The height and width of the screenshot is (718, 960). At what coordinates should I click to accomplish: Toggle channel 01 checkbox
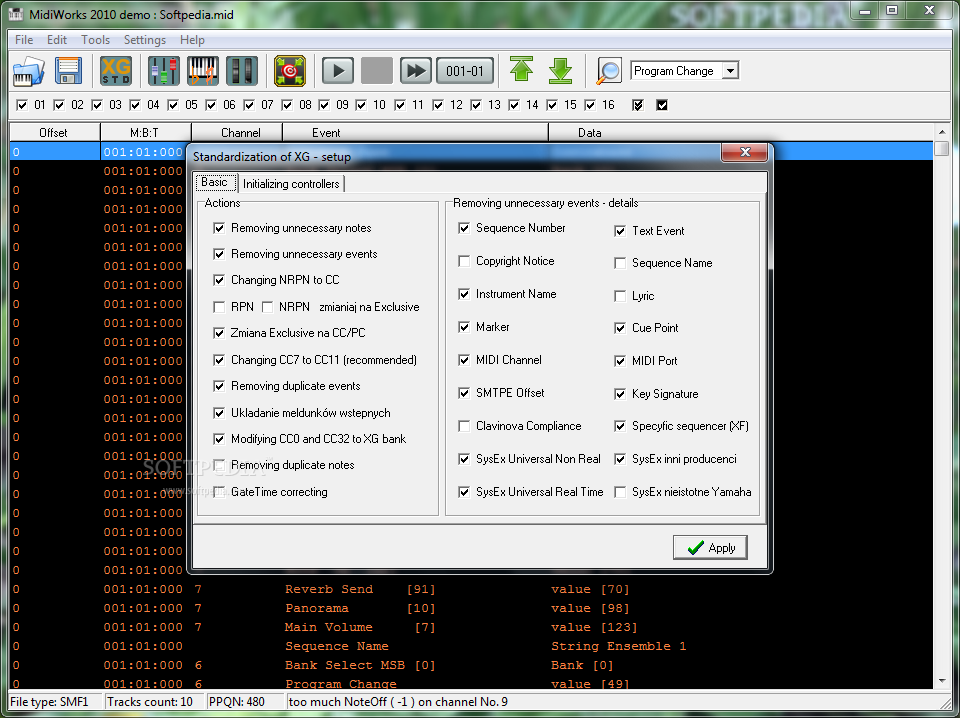tap(22, 105)
